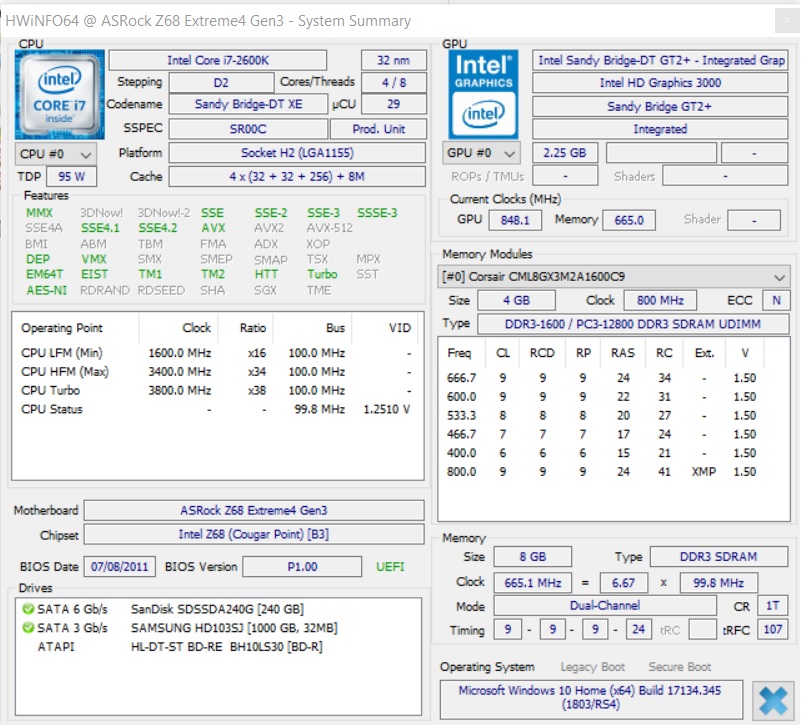
Task: Expand the Corsair CML8GX3M2A1600C9 memory module dropdown
Action: [613, 277]
